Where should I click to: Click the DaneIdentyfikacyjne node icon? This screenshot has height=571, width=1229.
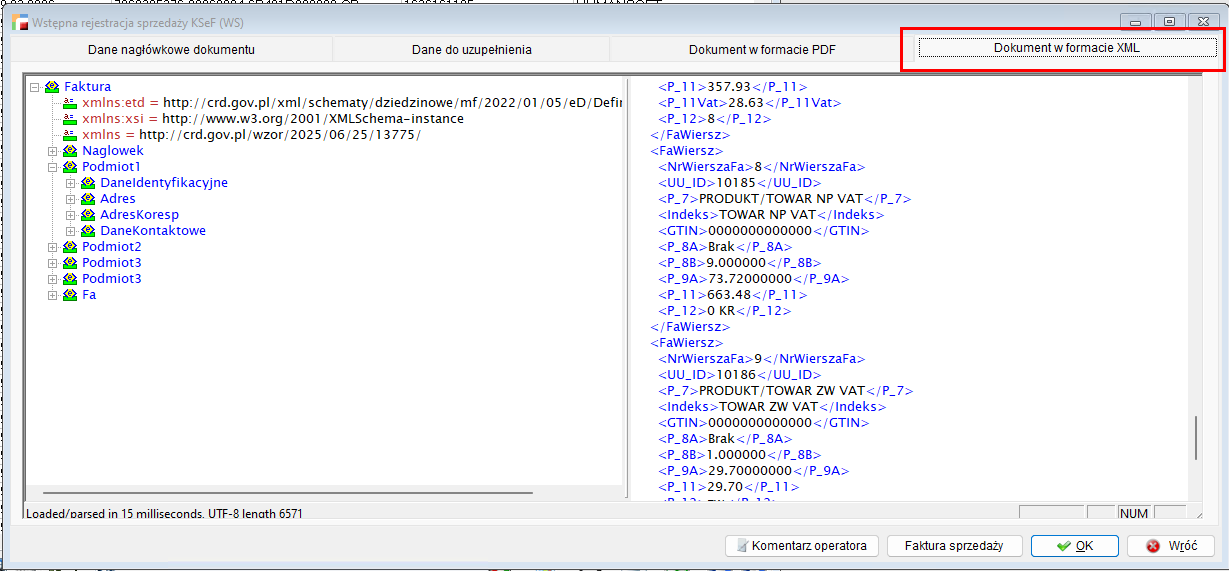[88, 183]
